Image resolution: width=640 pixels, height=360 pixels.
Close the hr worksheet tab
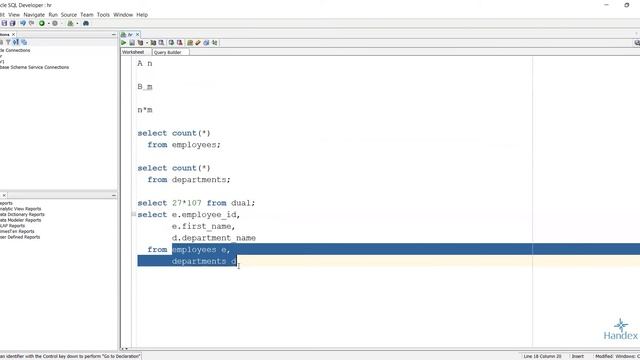138,35
